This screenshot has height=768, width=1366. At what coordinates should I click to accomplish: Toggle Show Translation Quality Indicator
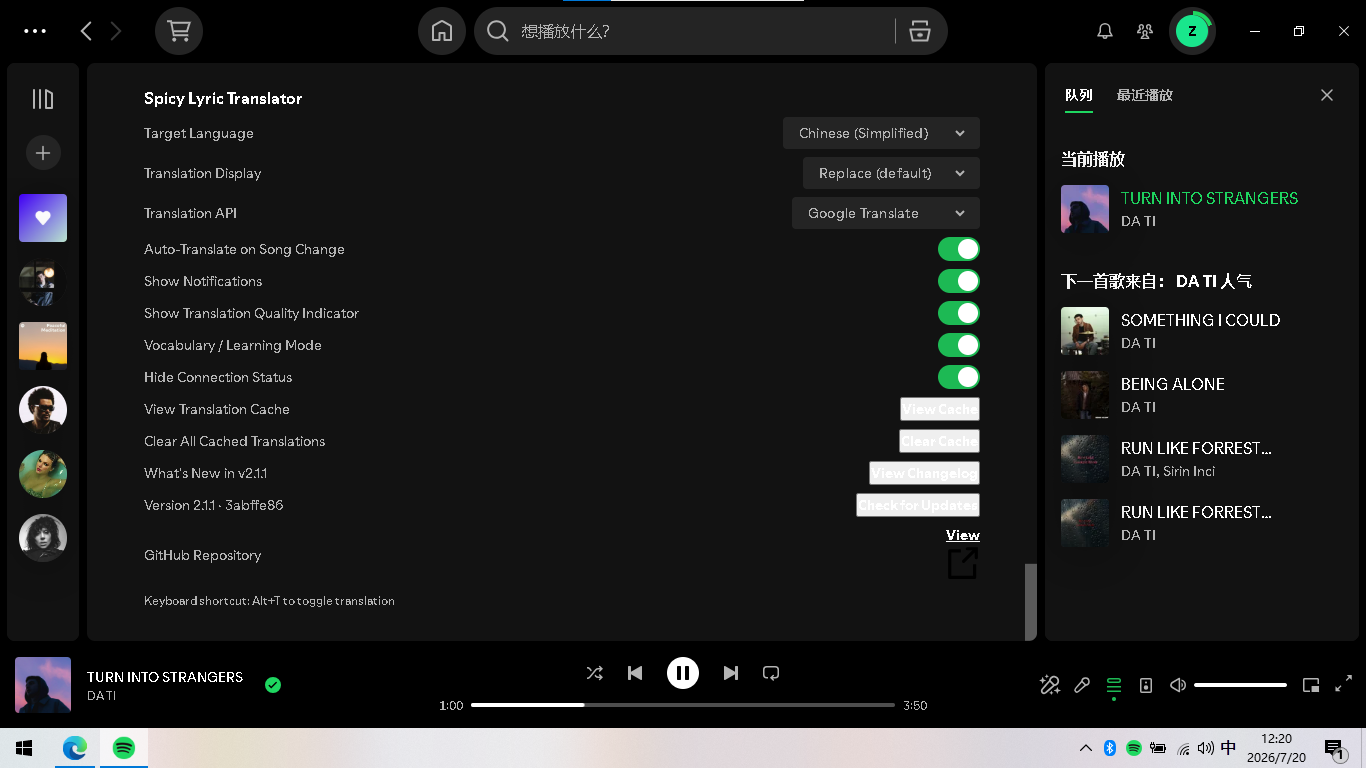(x=959, y=313)
